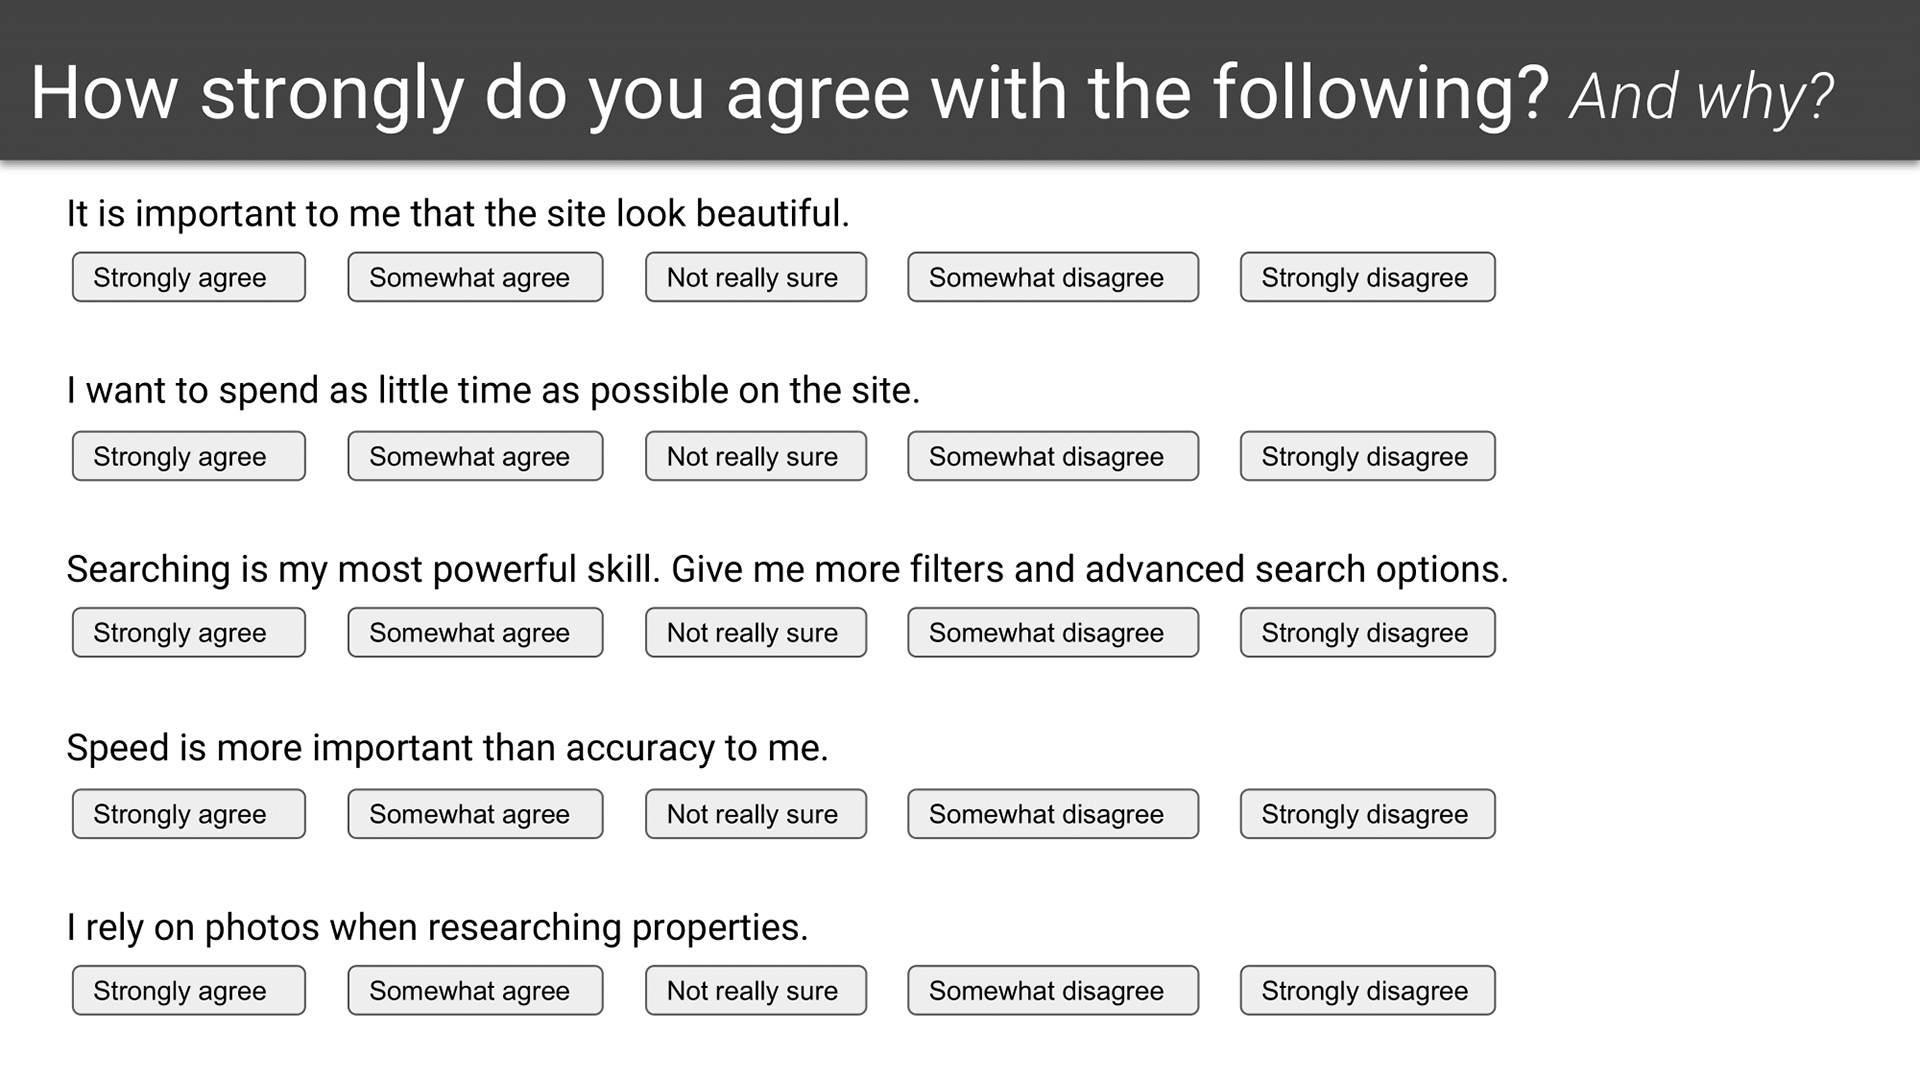Screen dimensions: 1920x1080
Task: Select Somewhat agree for advanced search options
Action: click(475, 632)
